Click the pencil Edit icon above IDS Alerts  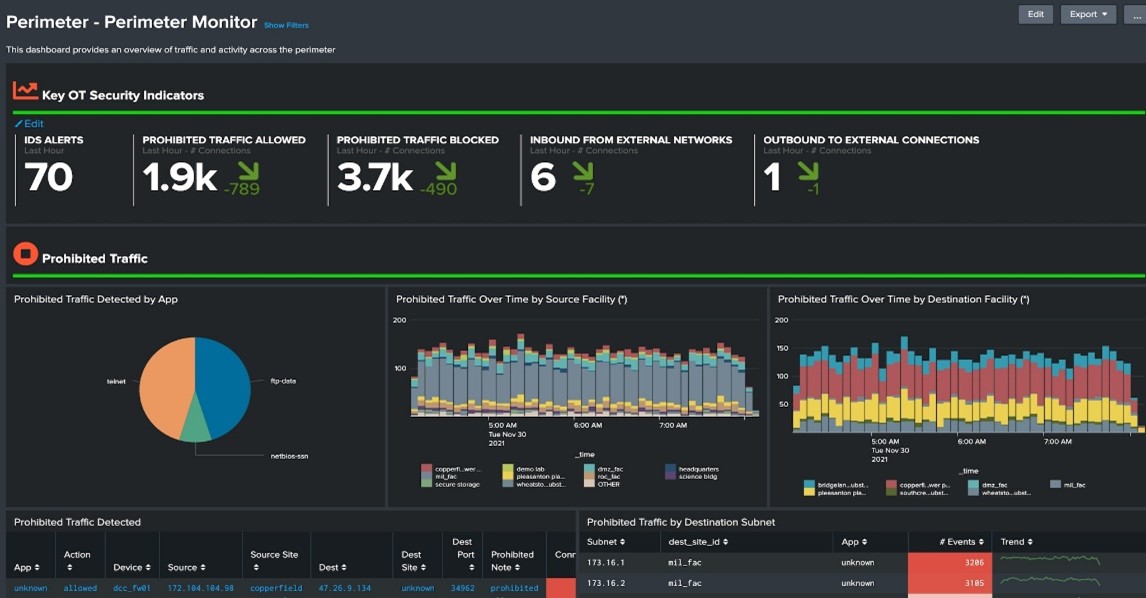pyautogui.click(x=18, y=124)
